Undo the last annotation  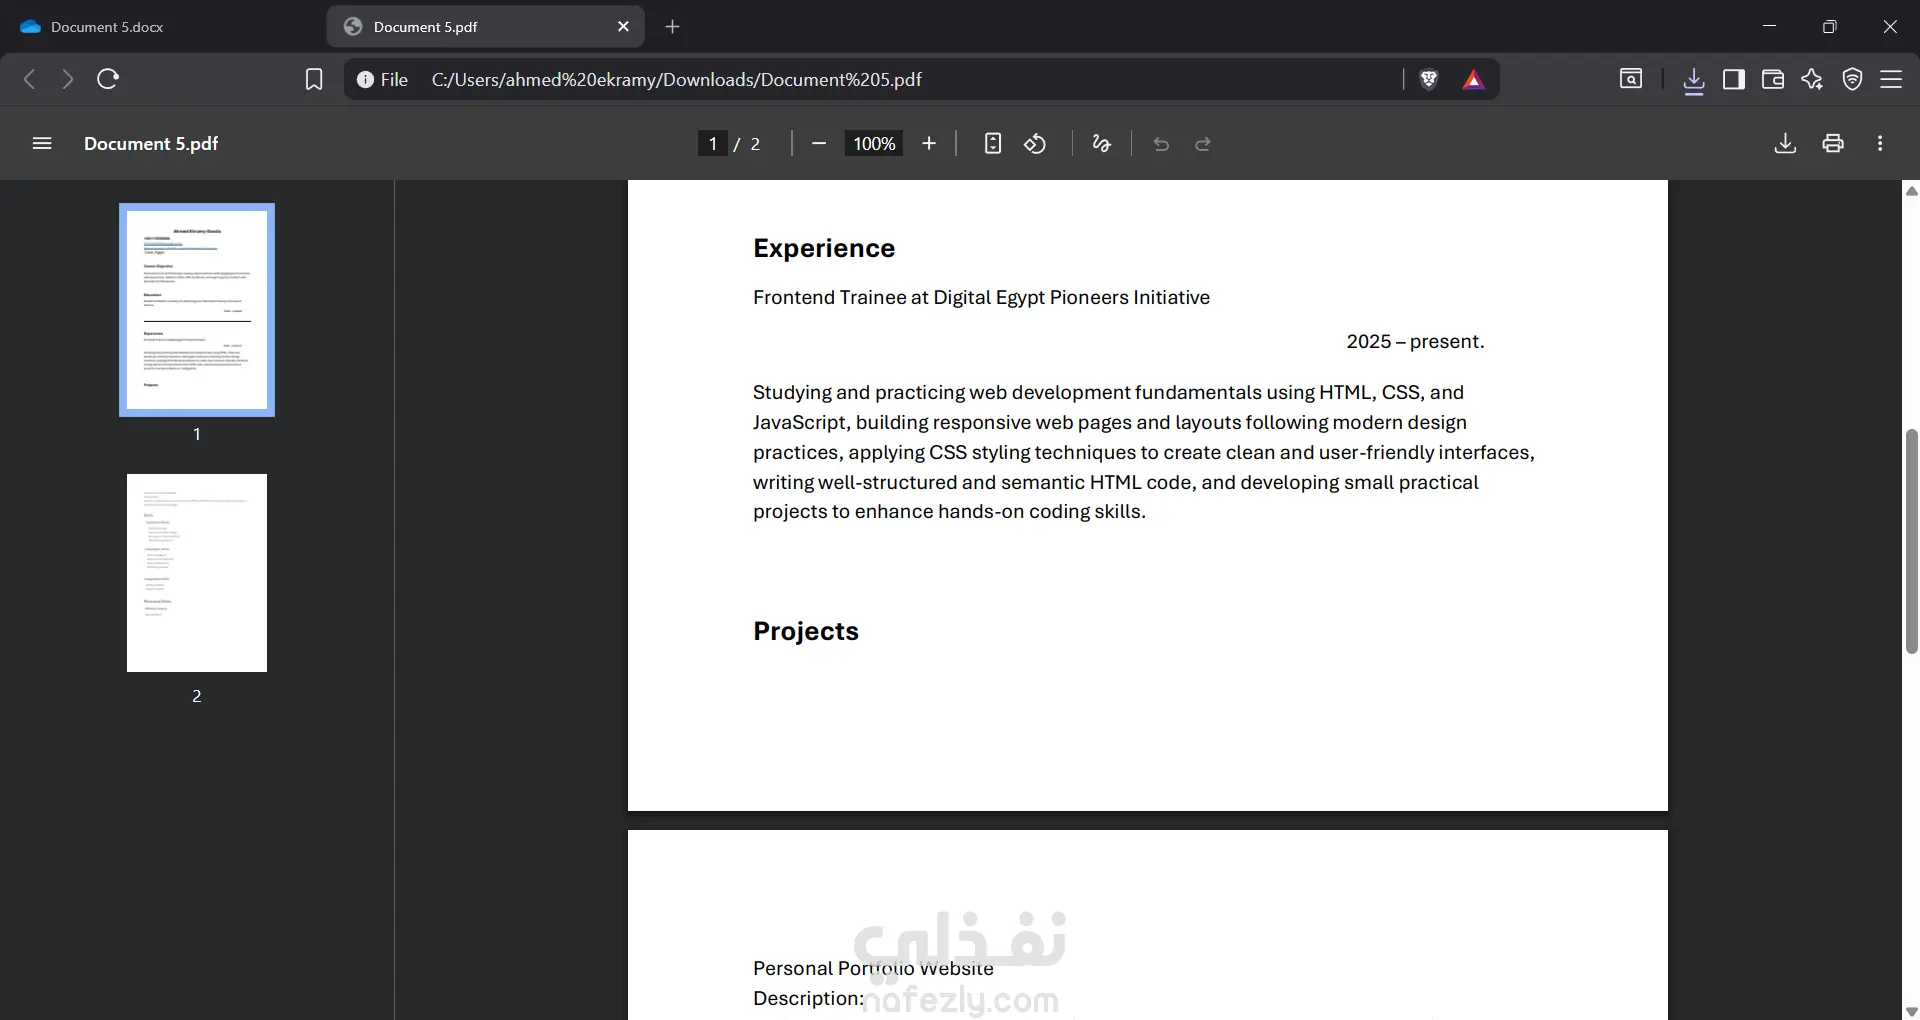click(x=1161, y=144)
